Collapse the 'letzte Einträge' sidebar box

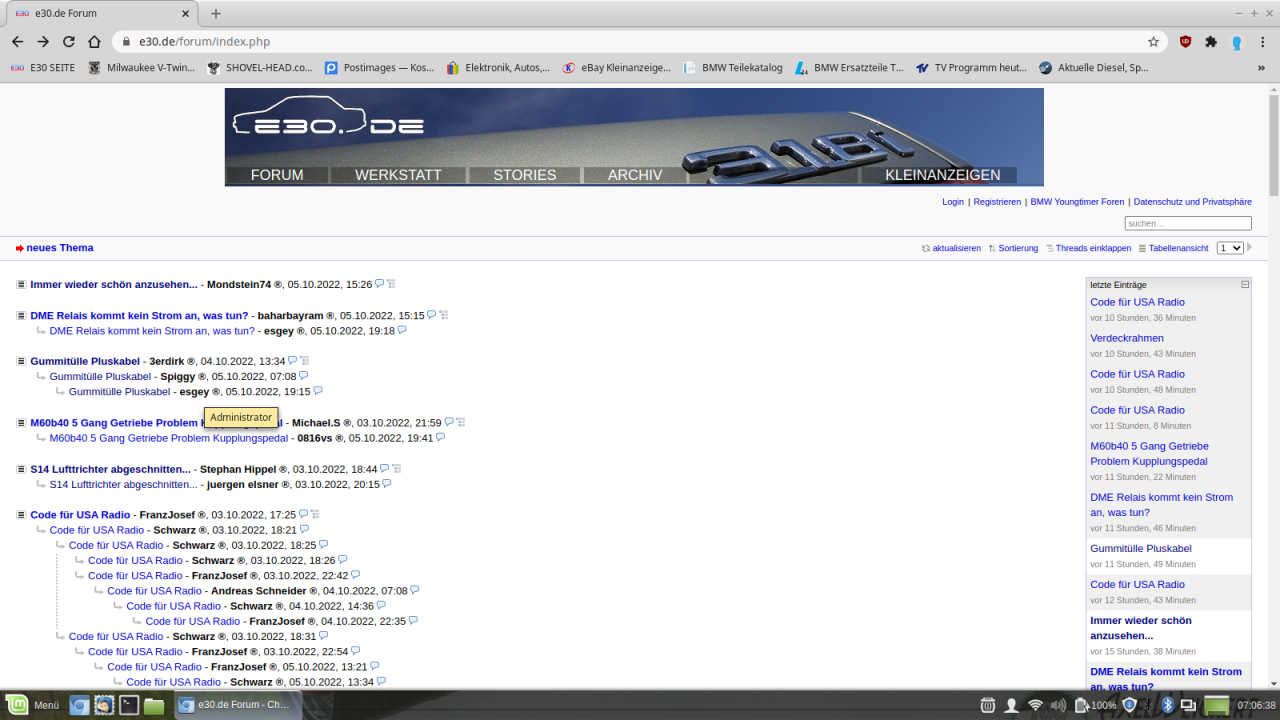(x=1245, y=285)
